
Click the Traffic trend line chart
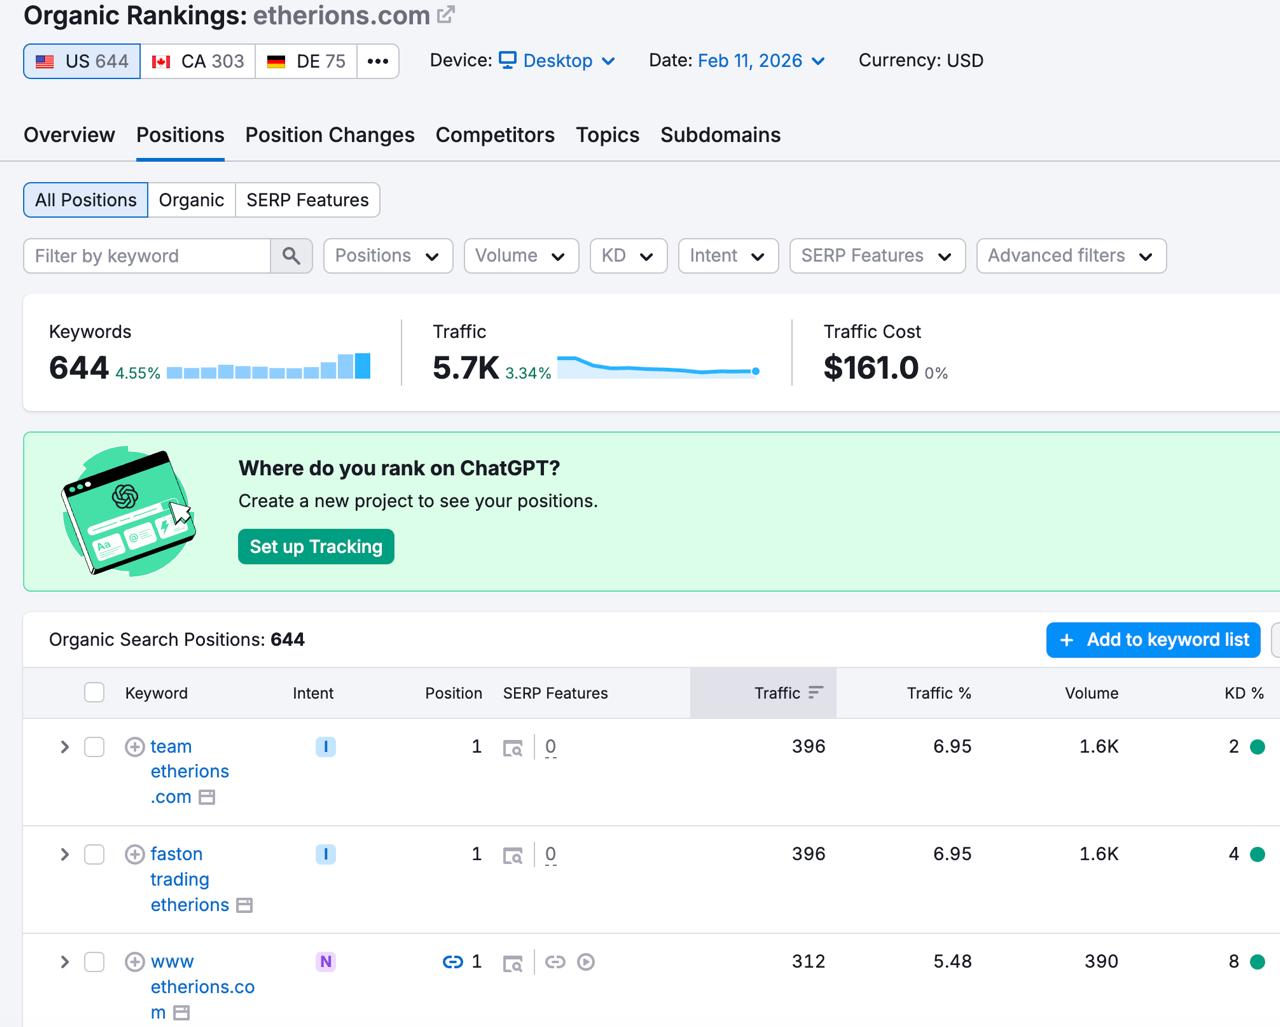657,368
